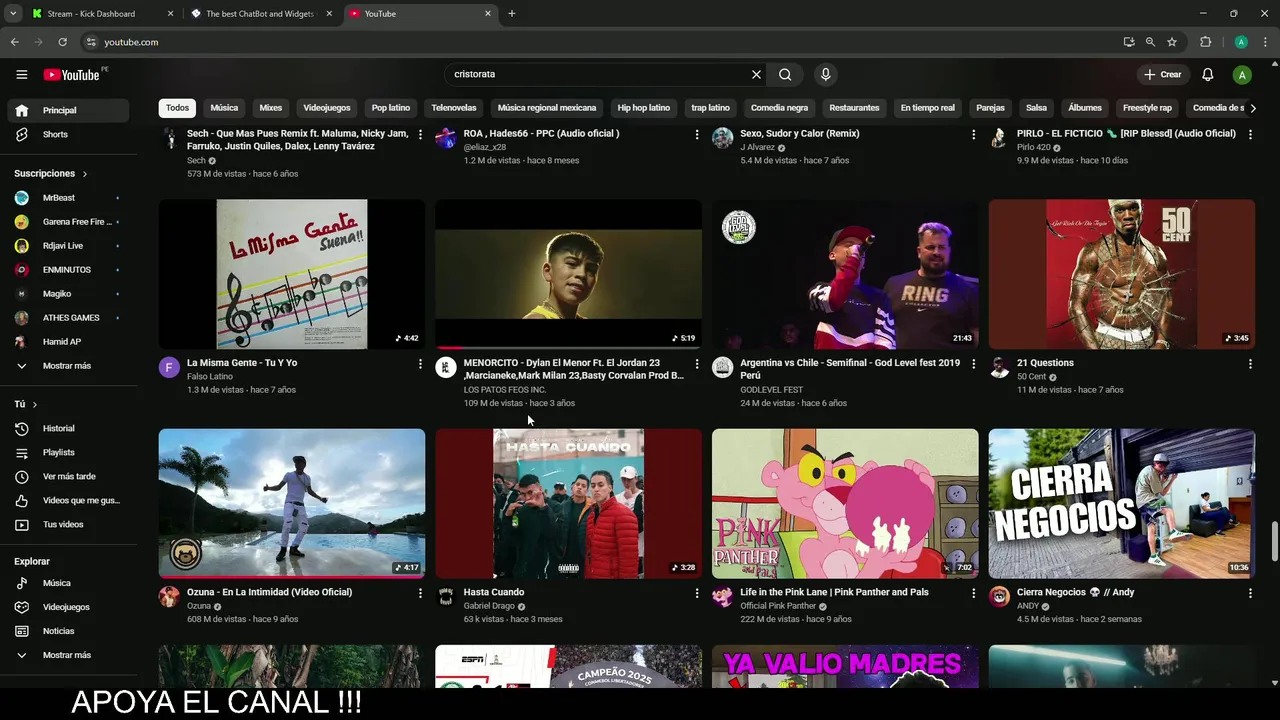Select the Mixes filter chip
The image size is (1280, 720).
[271, 108]
